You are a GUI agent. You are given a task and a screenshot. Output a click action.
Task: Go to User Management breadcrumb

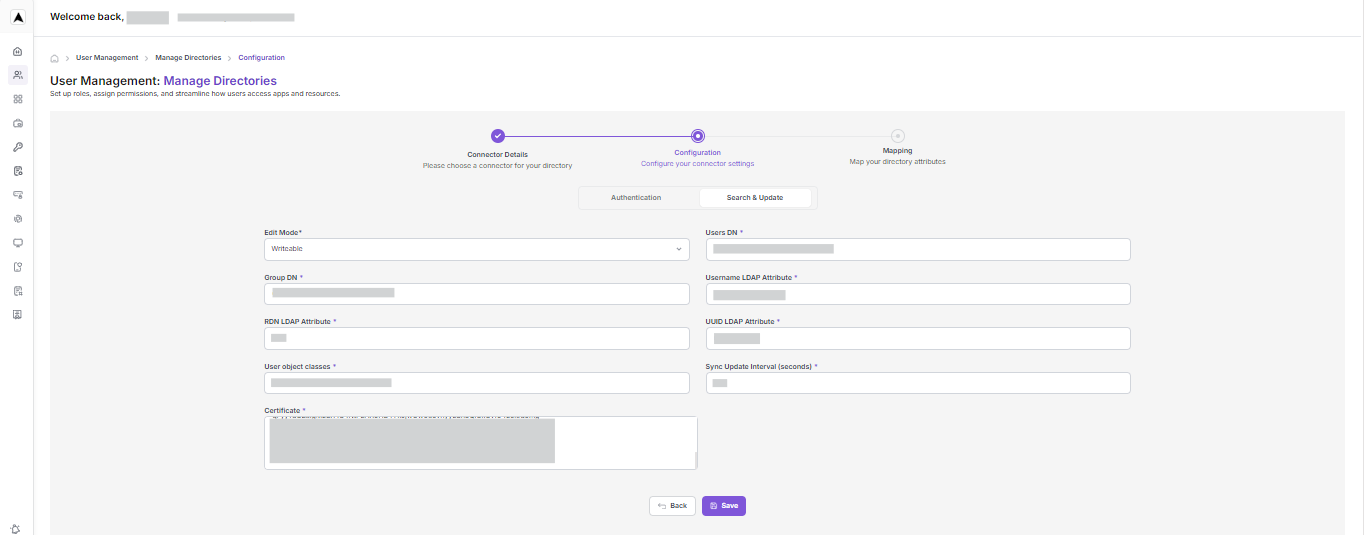(x=107, y=58)
